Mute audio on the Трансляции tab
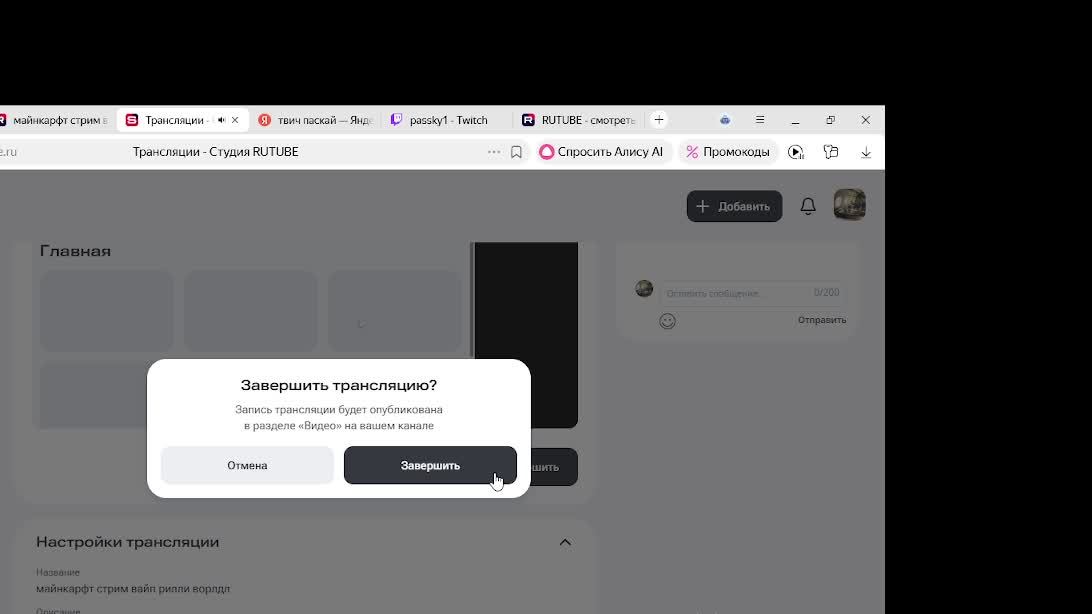 point(221,120)
